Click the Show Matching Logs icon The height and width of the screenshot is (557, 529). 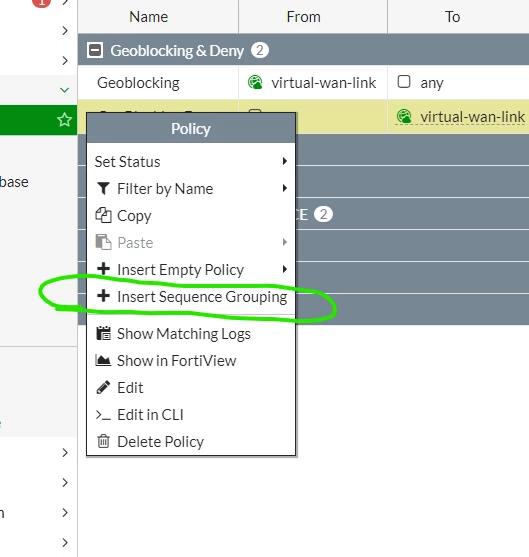[x=103, y=333]
